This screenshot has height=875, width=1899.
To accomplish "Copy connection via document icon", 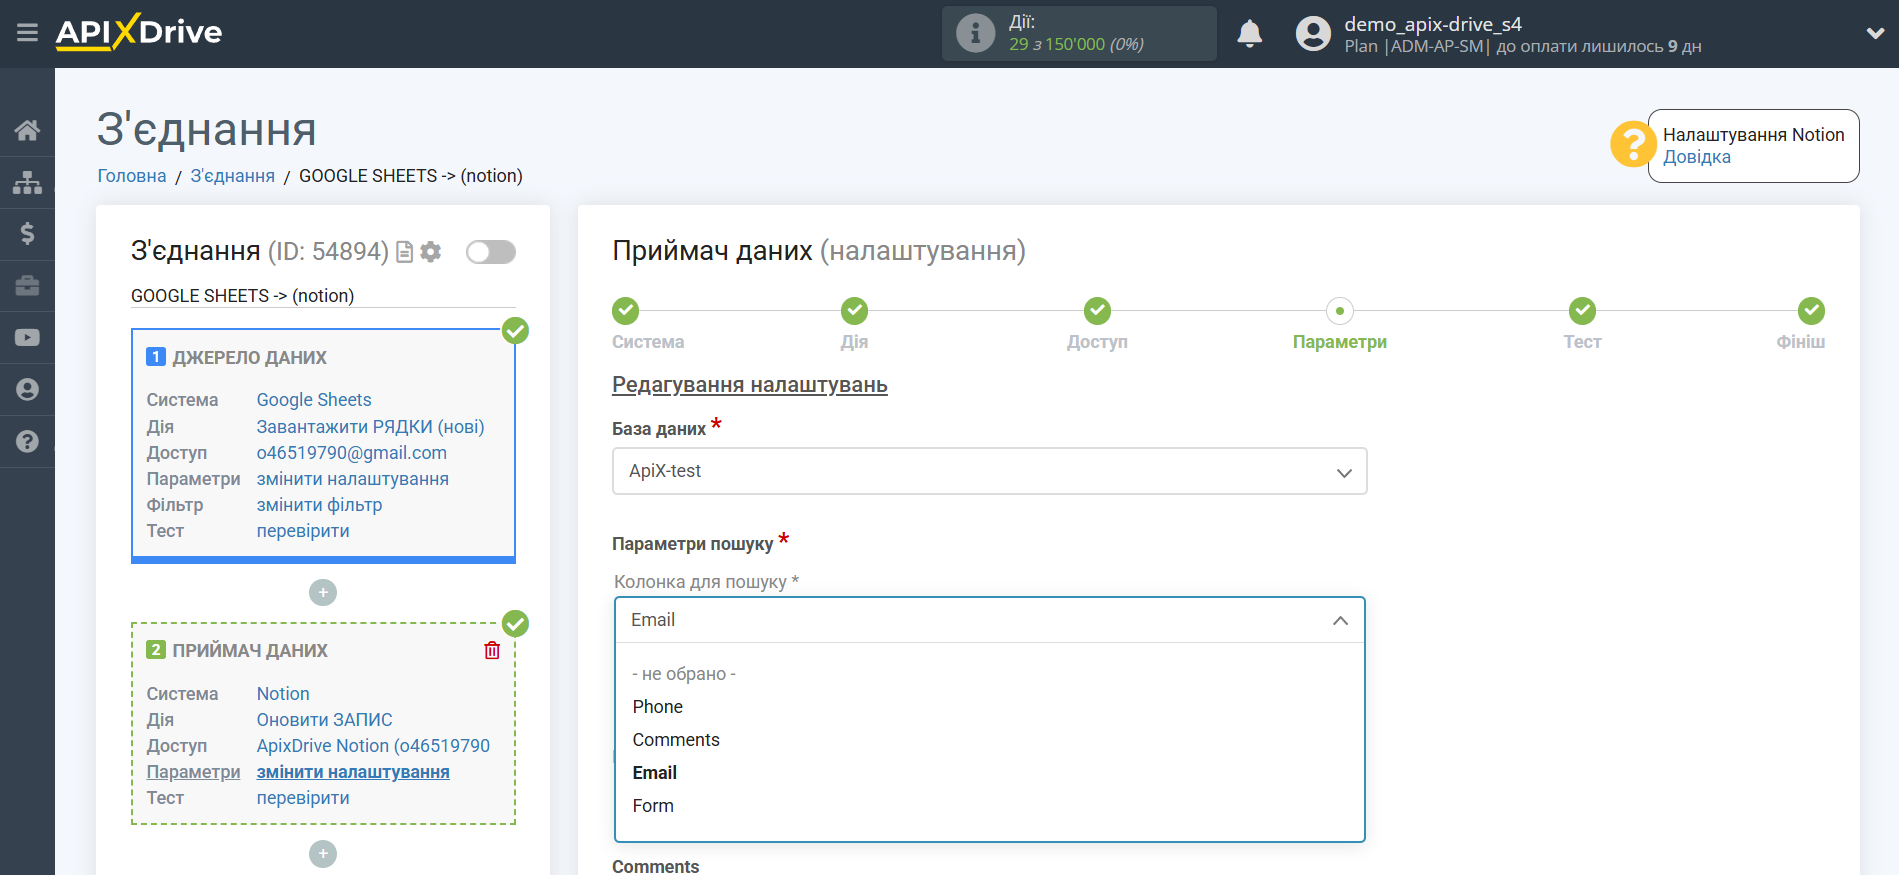I will tap(405, 252).
